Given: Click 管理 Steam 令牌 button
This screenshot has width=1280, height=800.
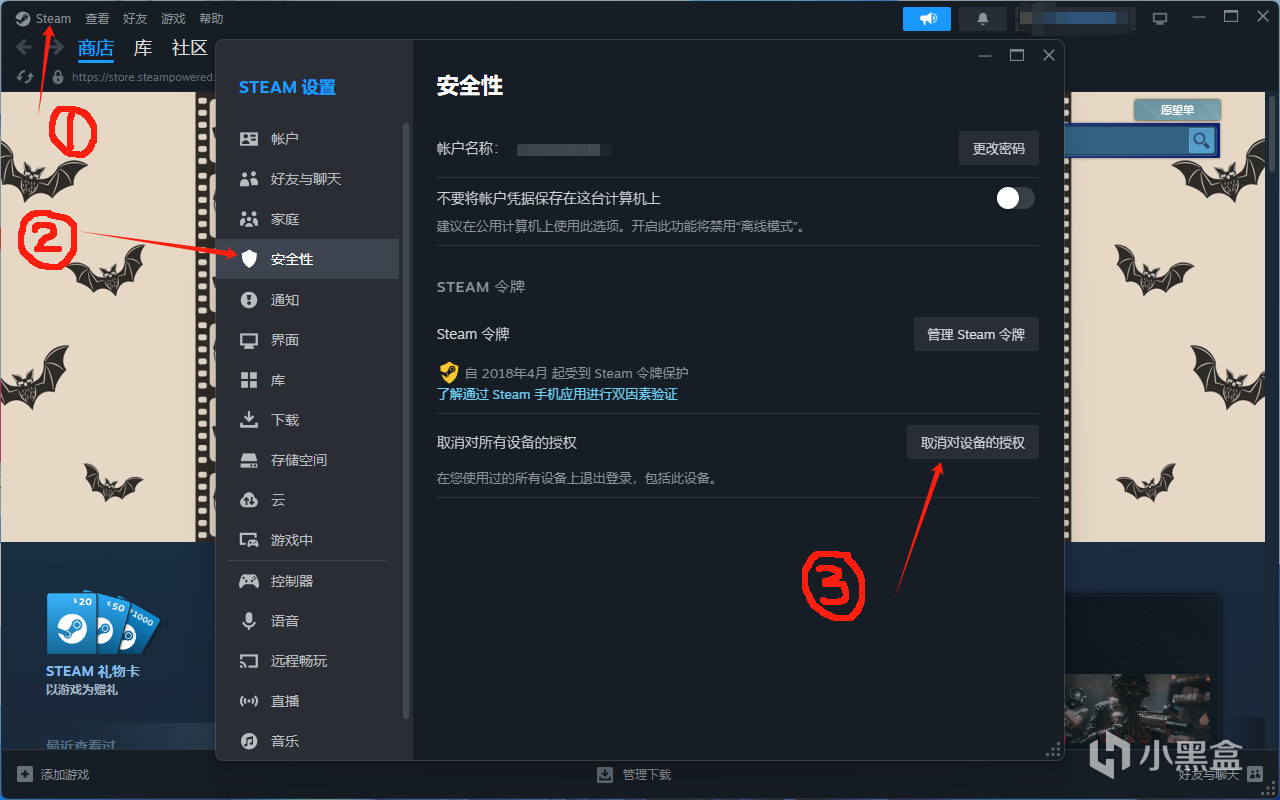Looking at the screenshot, I should click(x=976, y=334).
